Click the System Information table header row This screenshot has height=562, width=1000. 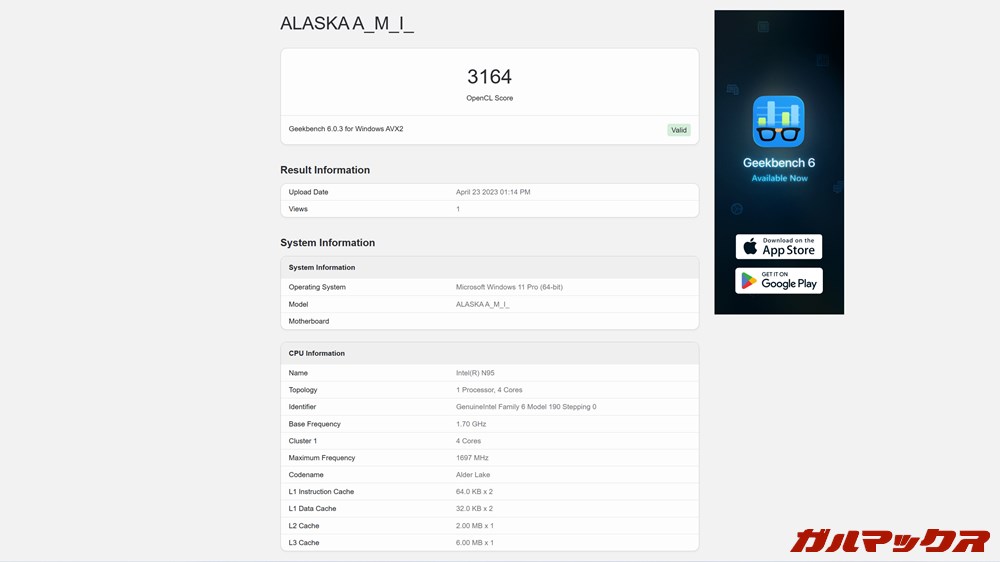pyautogui.click(x=489, y=268)
